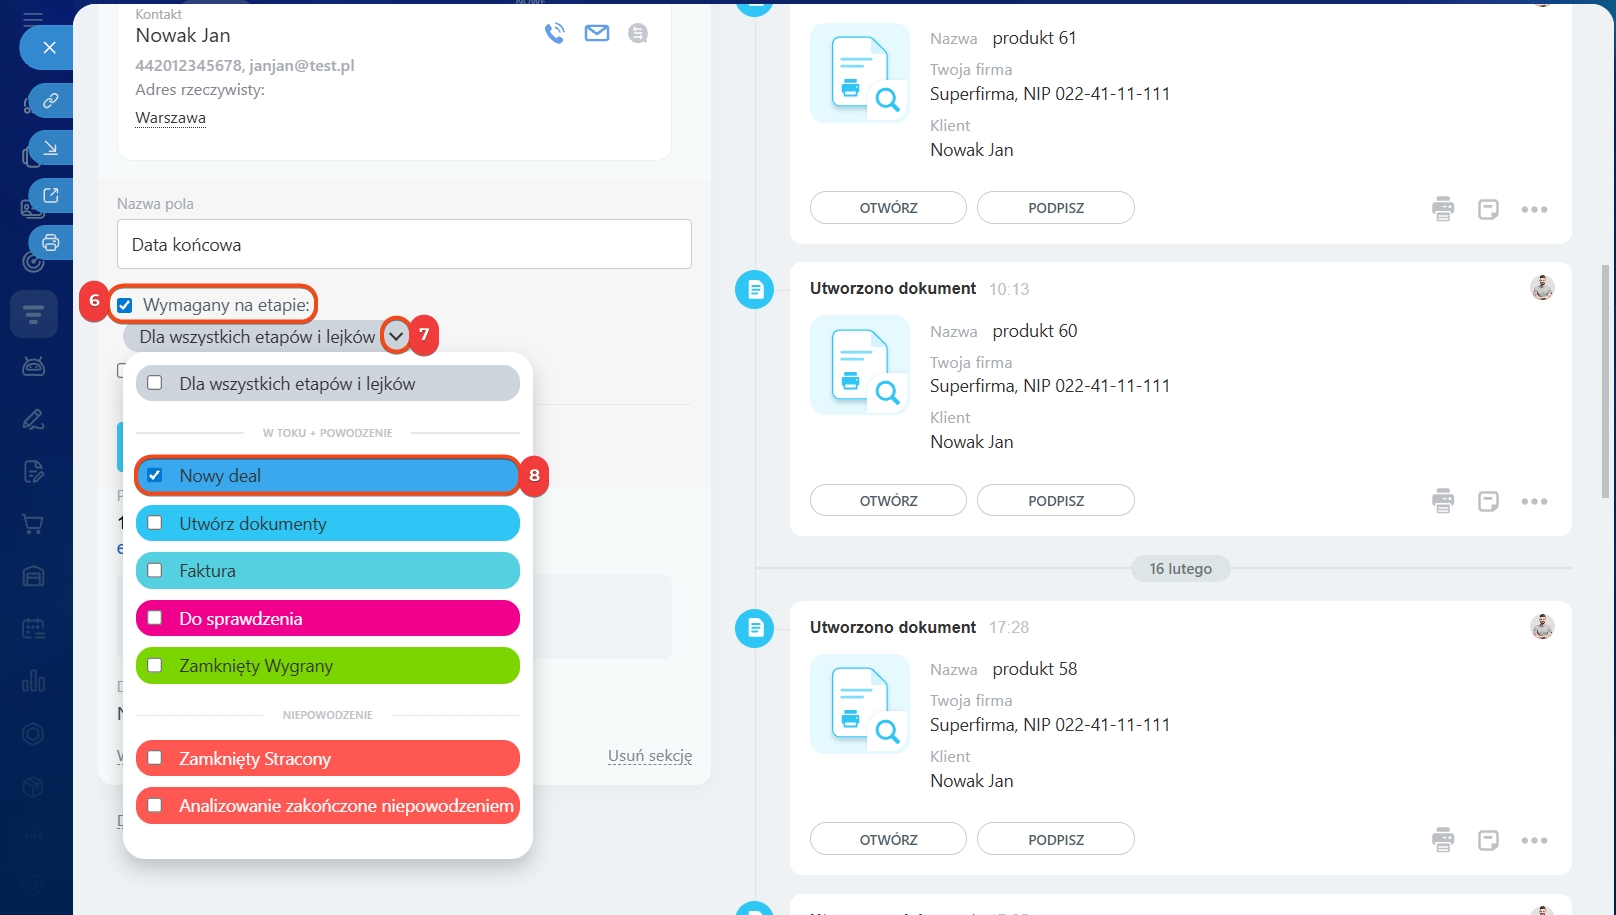
Task: Click the phone call icon next to Nowak Jan
Action: [554, 34]
